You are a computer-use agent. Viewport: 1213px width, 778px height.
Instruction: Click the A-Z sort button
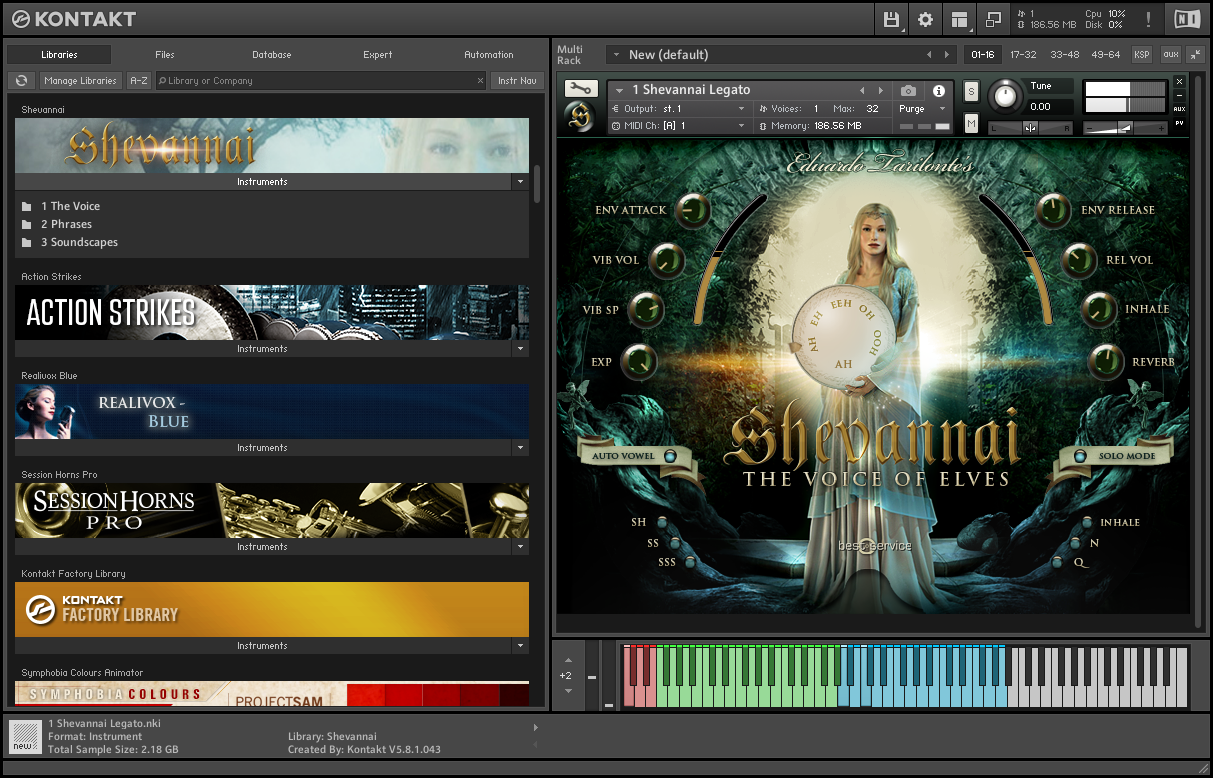(139, 80)
